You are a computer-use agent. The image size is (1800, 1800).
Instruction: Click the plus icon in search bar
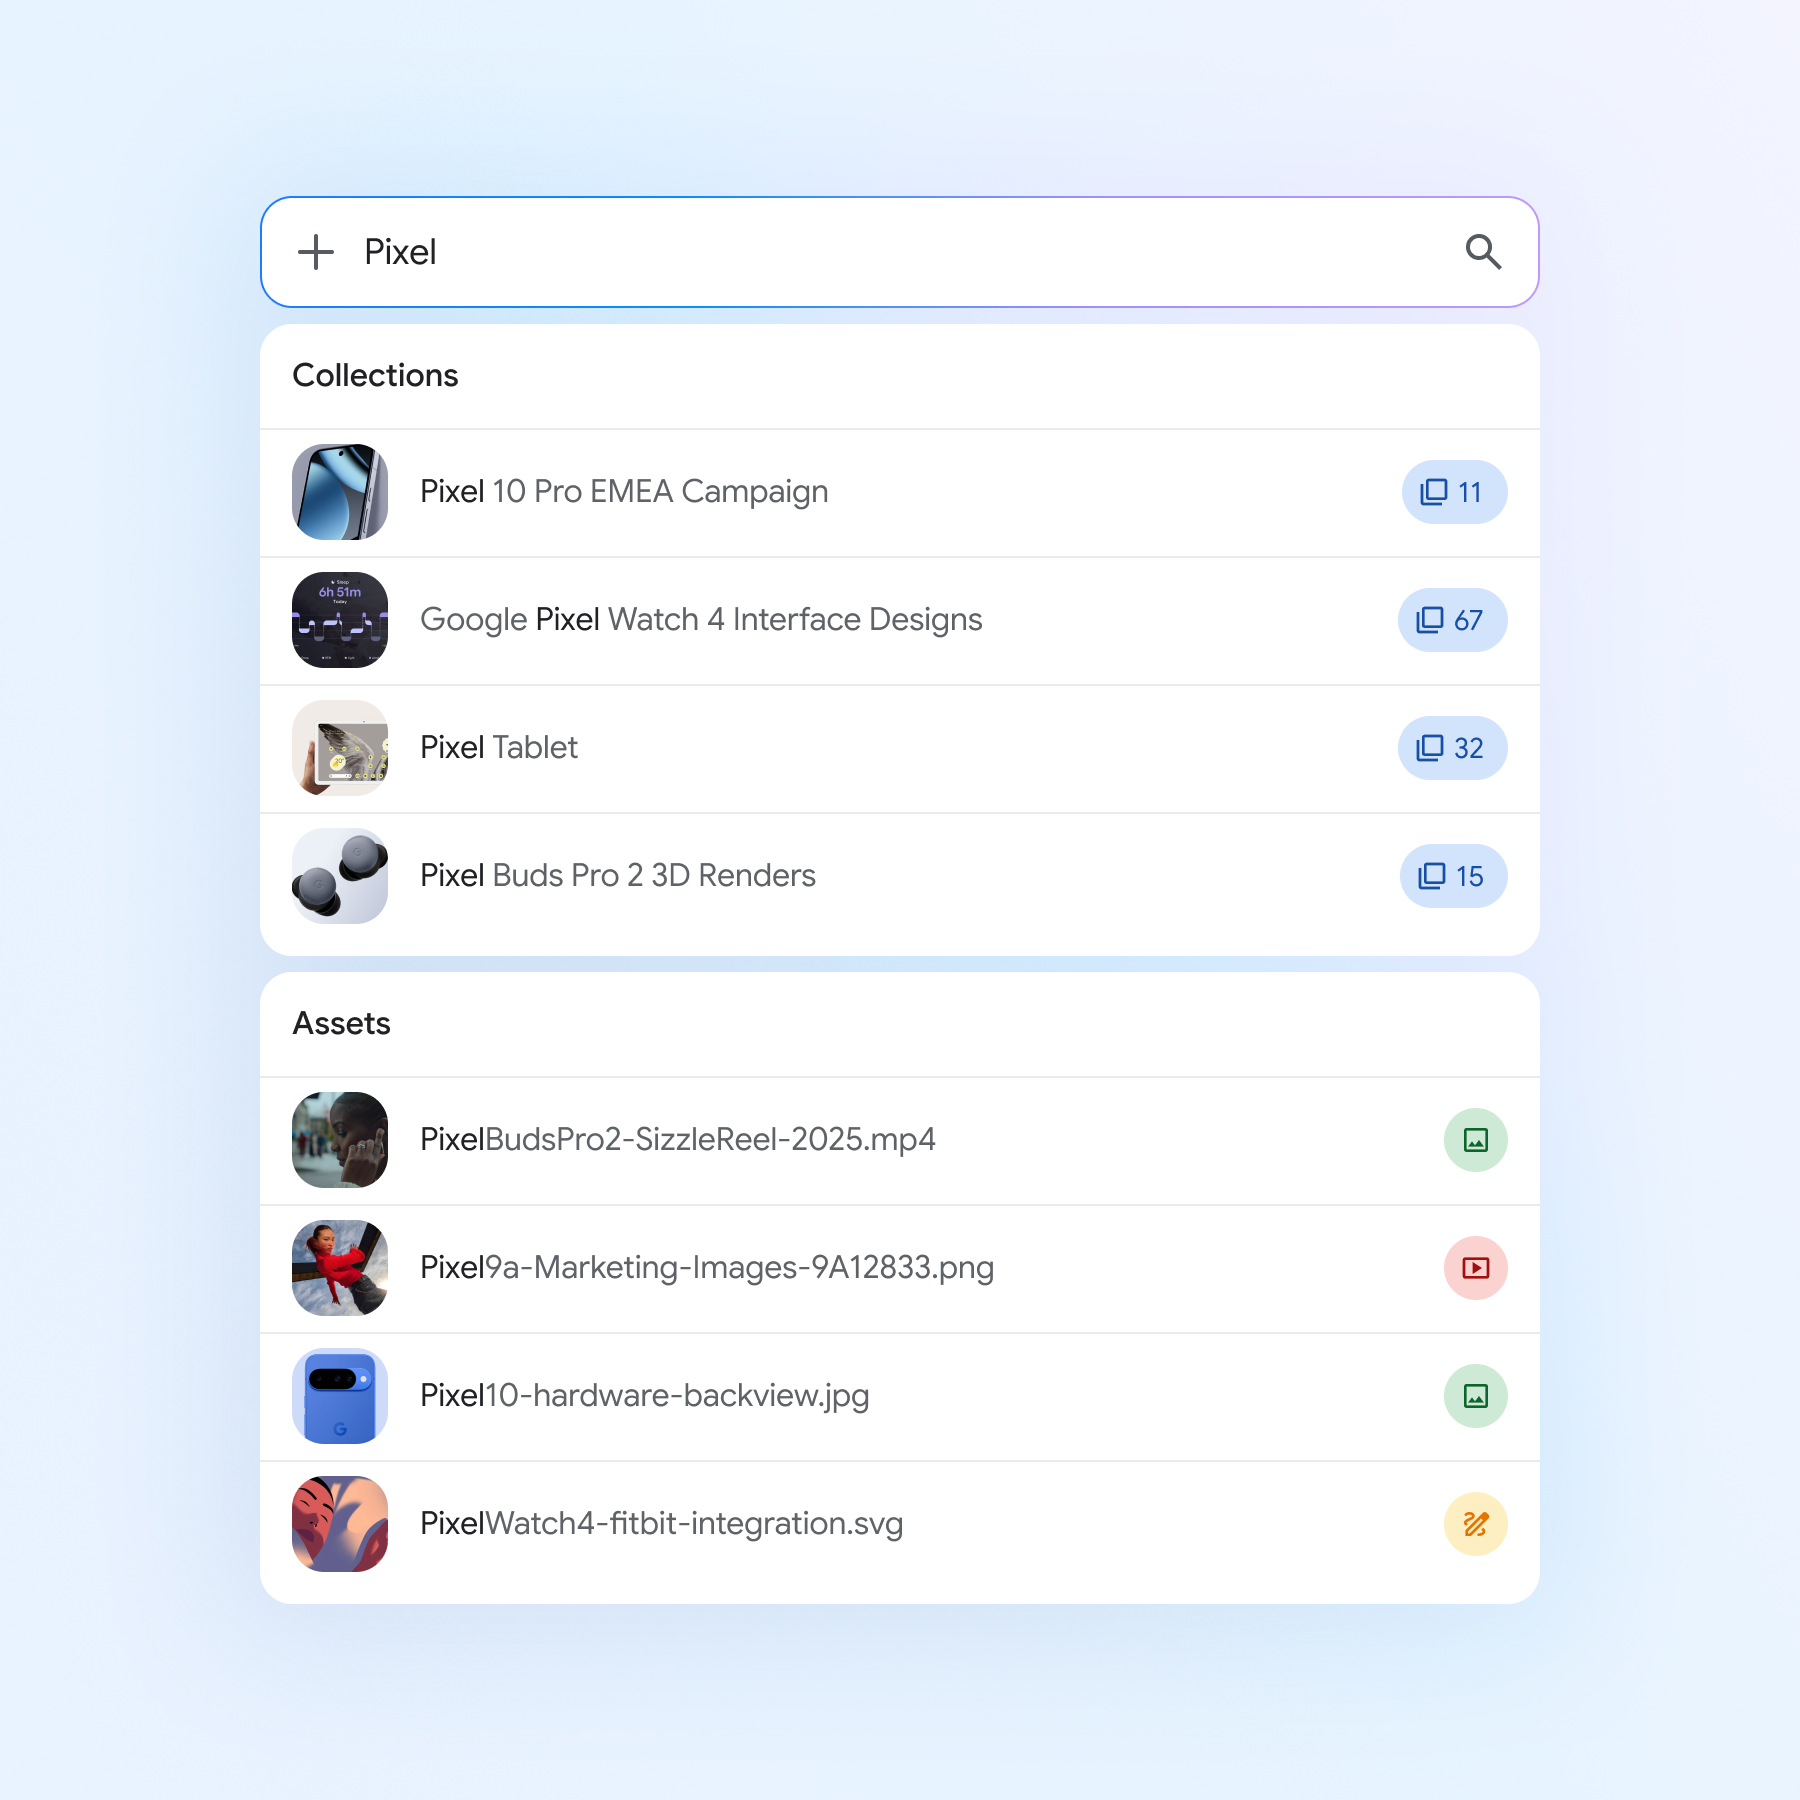[316, 252]
